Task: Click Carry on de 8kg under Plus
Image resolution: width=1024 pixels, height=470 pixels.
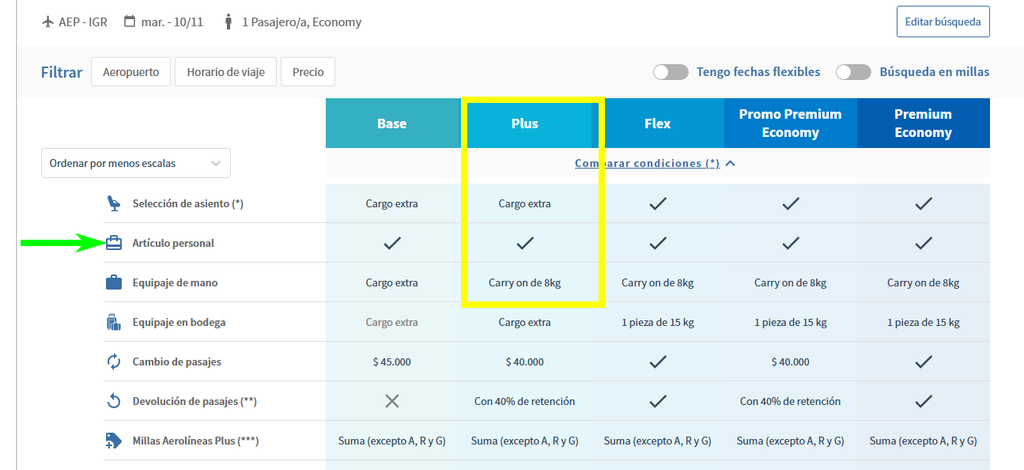Action: pyautogui.click(x=524, y=283)
